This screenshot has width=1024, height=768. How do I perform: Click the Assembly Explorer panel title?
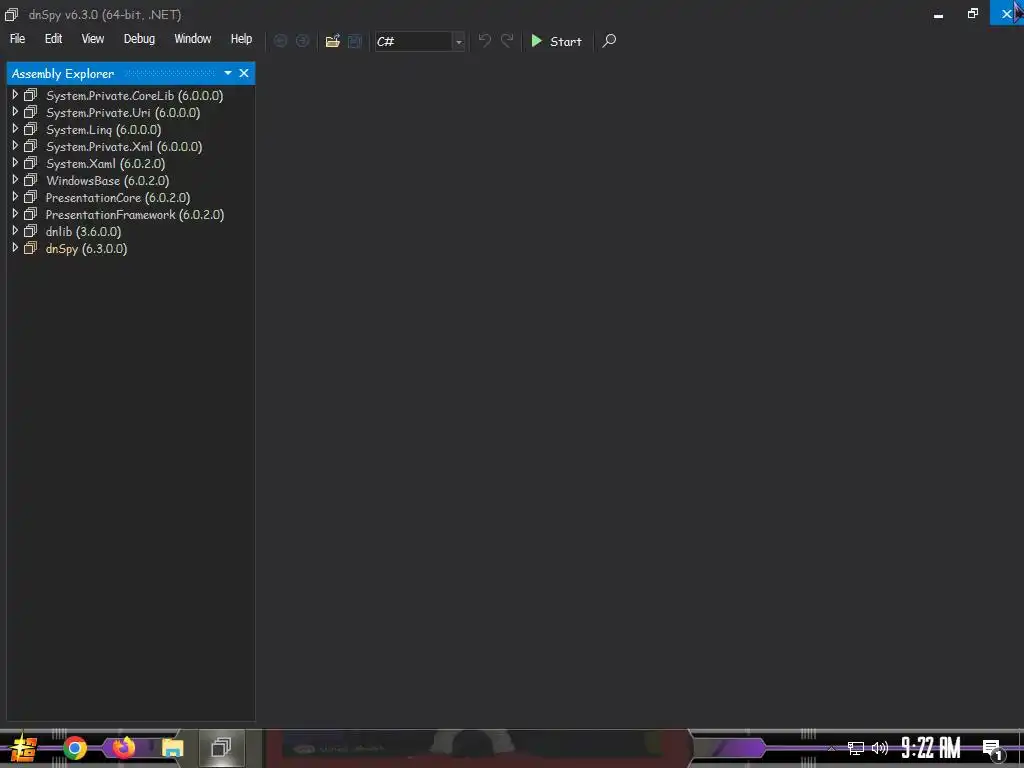[63, 74]
